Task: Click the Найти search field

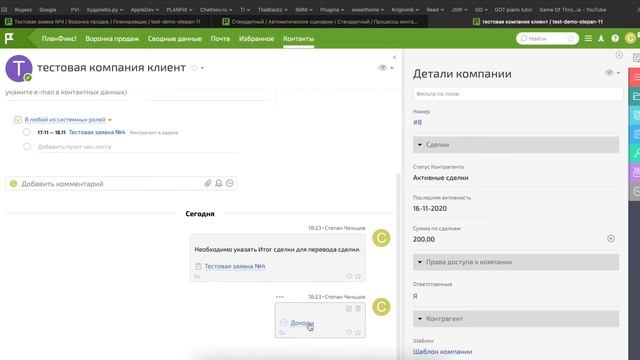Action: 547,38
